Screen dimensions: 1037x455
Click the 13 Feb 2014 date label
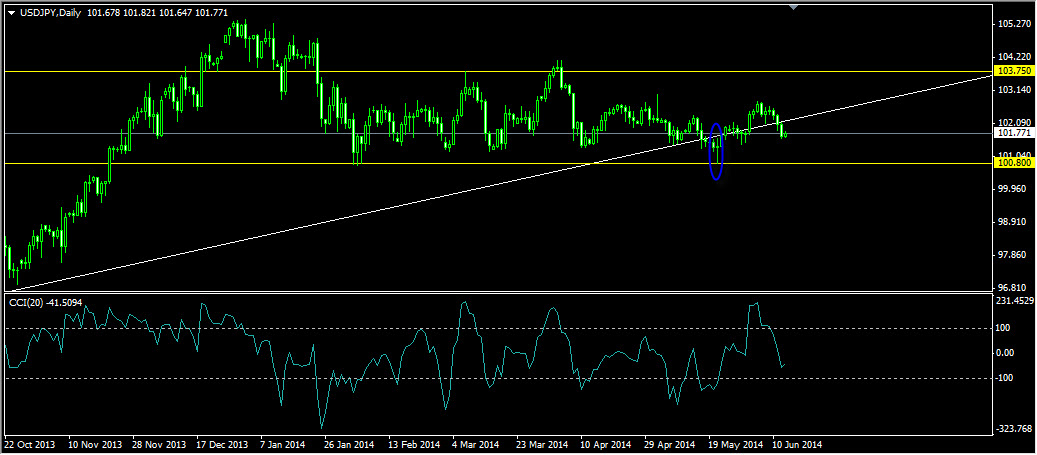(415, 444)
